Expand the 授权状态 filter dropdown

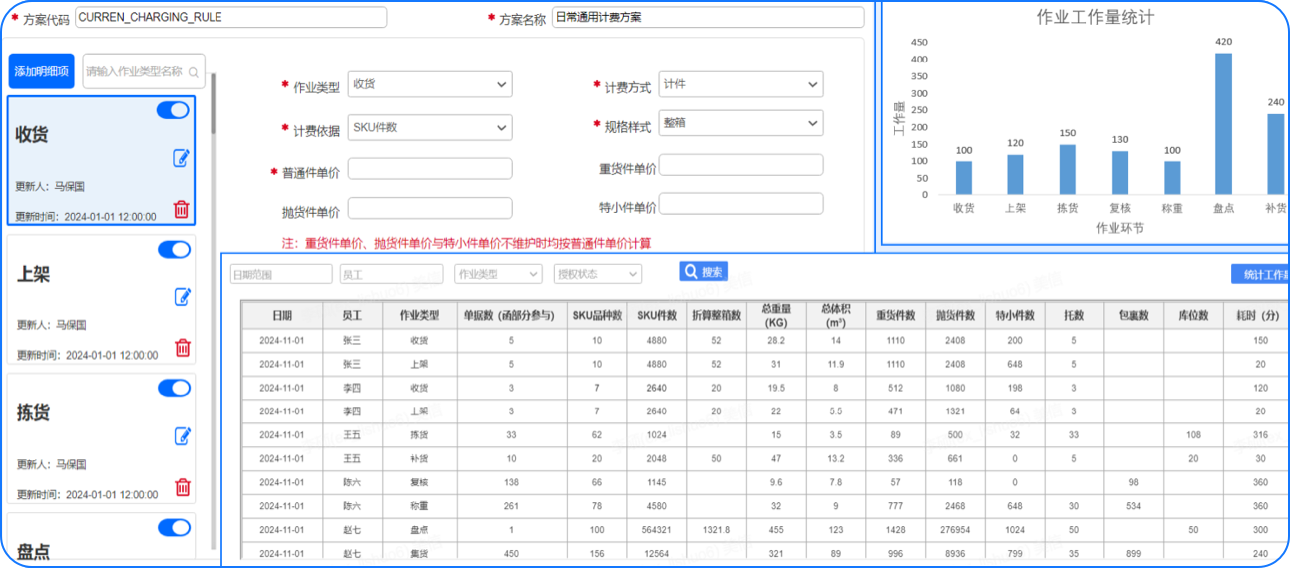(597, 274)
